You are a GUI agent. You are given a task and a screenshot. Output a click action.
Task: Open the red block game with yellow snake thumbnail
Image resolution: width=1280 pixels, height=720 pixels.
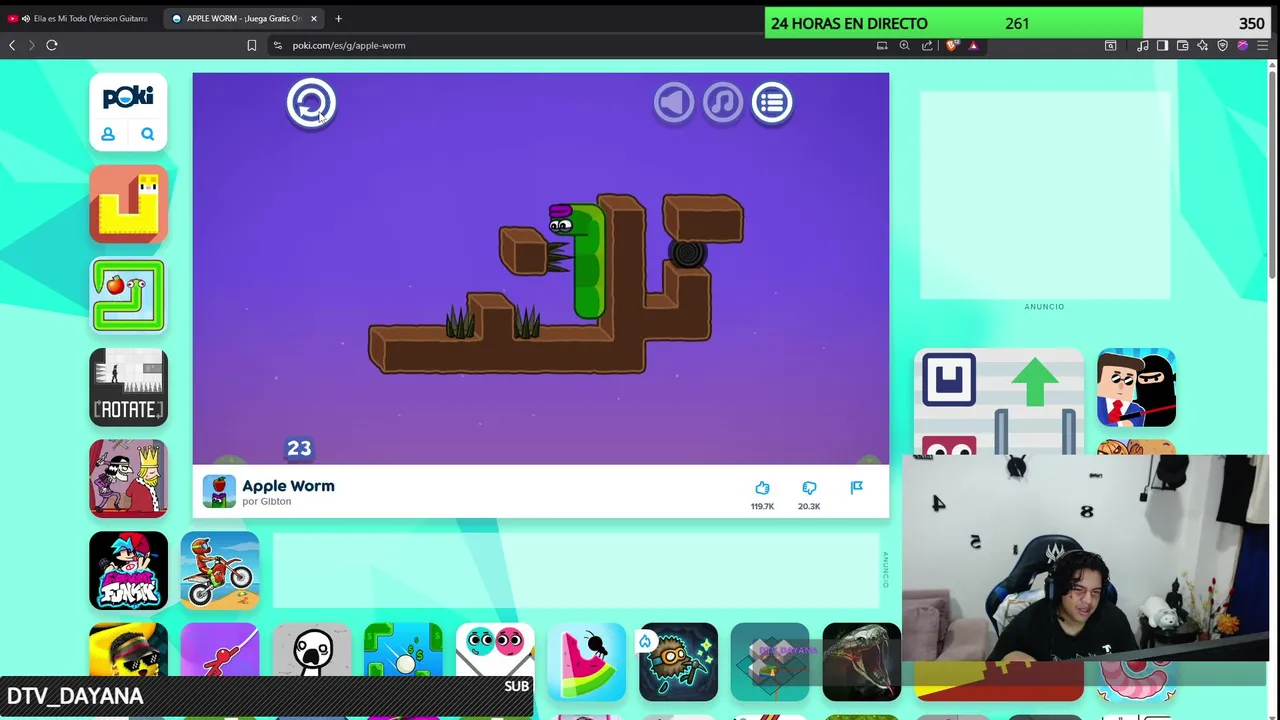point(128,204)
